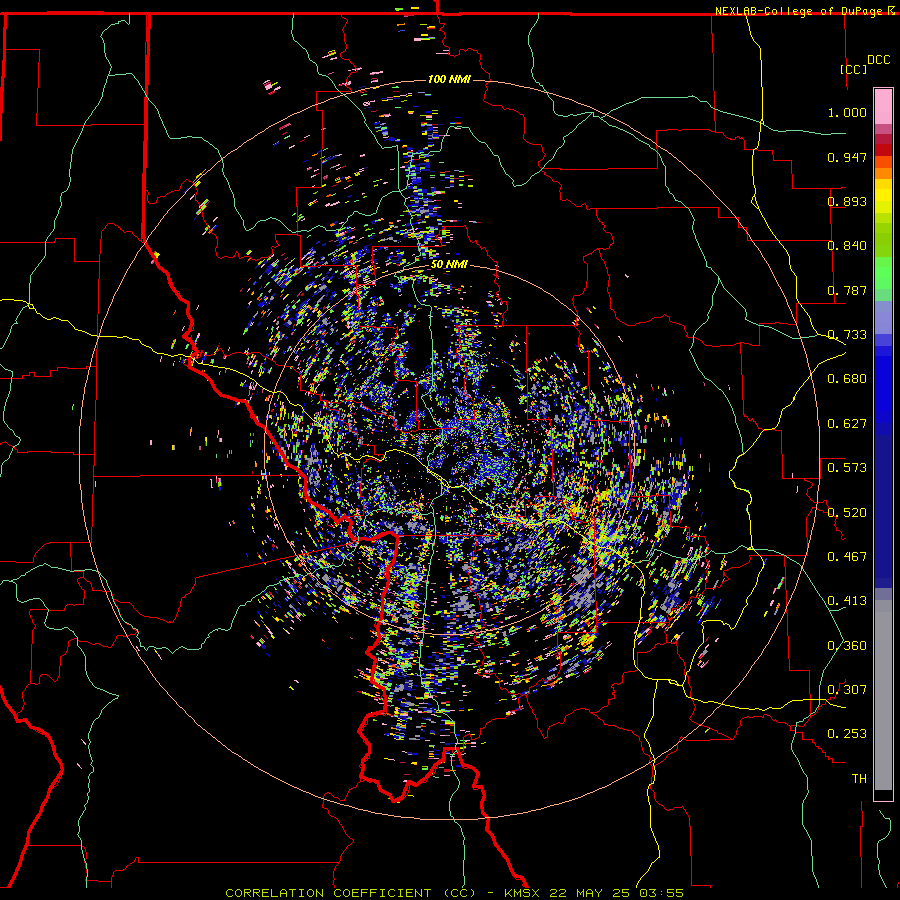This screenshot has height=900, width=900.
Task: Select the 0.947 legend value
Action: click(847, 157)
